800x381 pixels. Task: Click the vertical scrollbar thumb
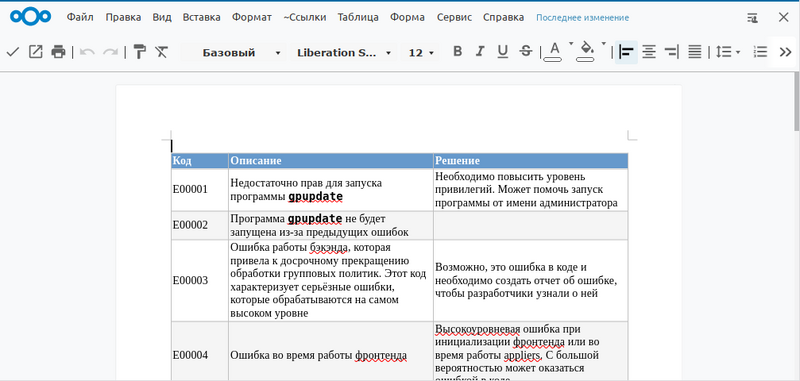point(796,102)
